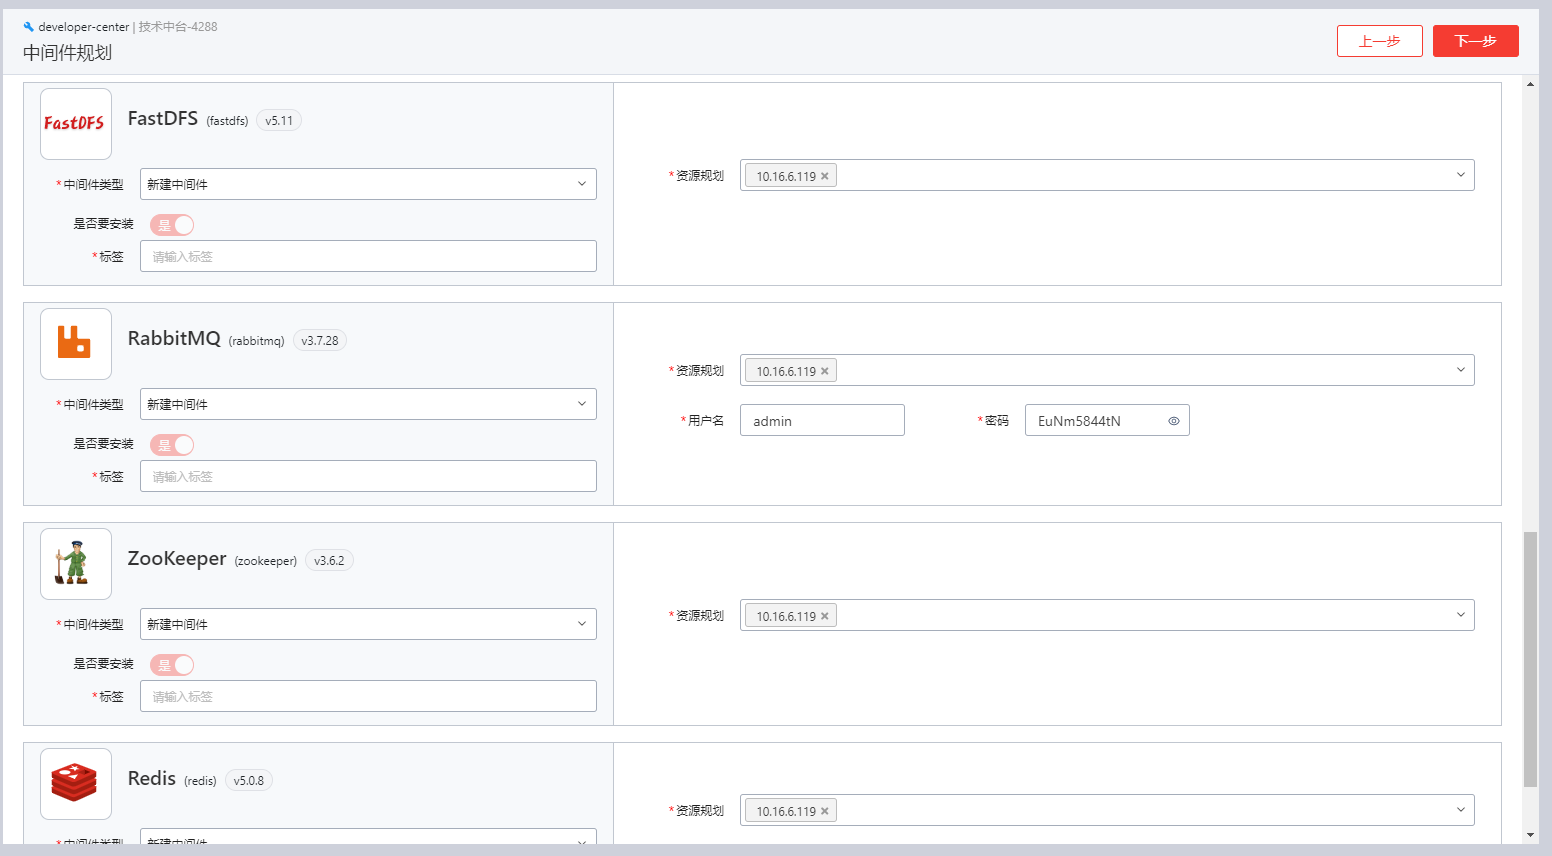1552x856 pixels.
Task: Toggle RabbitMQ install switch
Action: (172, 445)
